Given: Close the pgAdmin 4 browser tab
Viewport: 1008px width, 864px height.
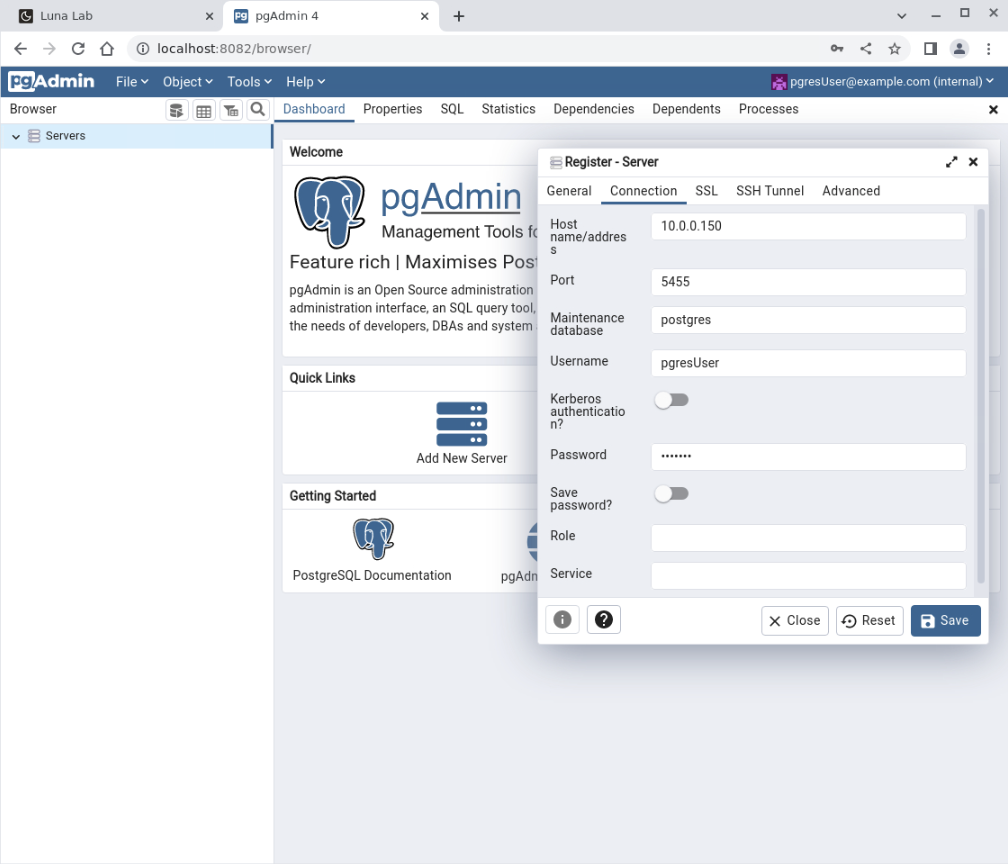Looking at the screenshot, I should (x=424, y=17).
